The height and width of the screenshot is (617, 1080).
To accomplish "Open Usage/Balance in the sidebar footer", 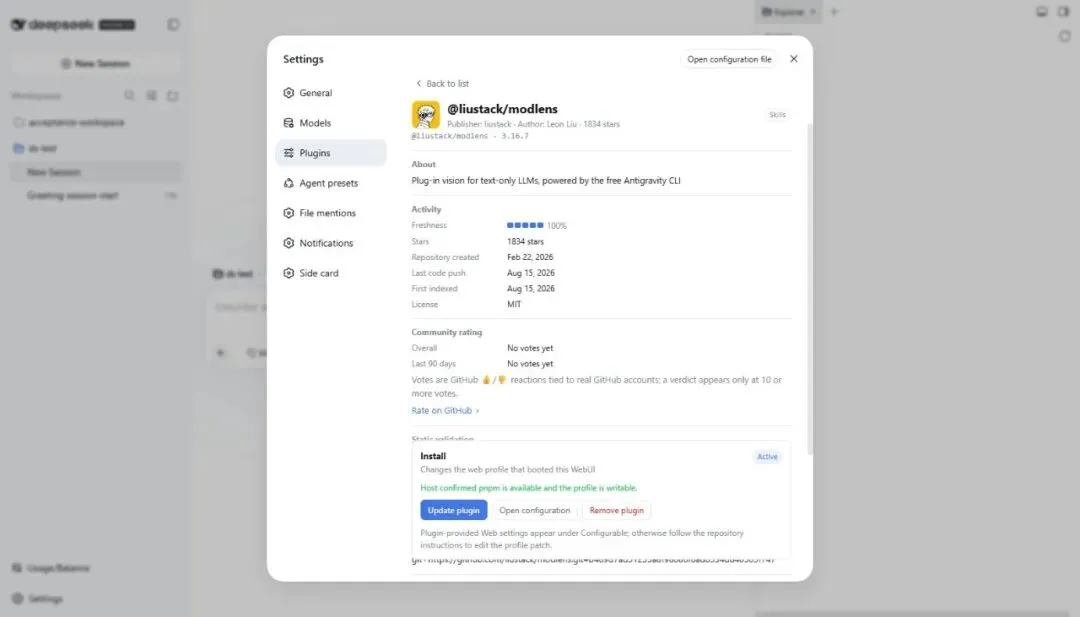I will (x=52, y=568).
